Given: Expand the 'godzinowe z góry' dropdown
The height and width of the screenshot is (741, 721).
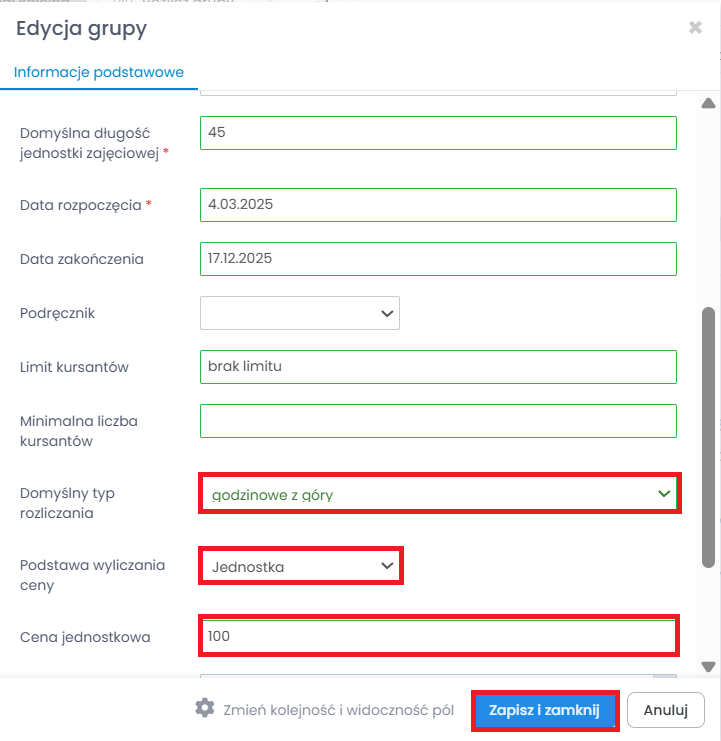Looking at the screenshot, I should click(439, 494).
